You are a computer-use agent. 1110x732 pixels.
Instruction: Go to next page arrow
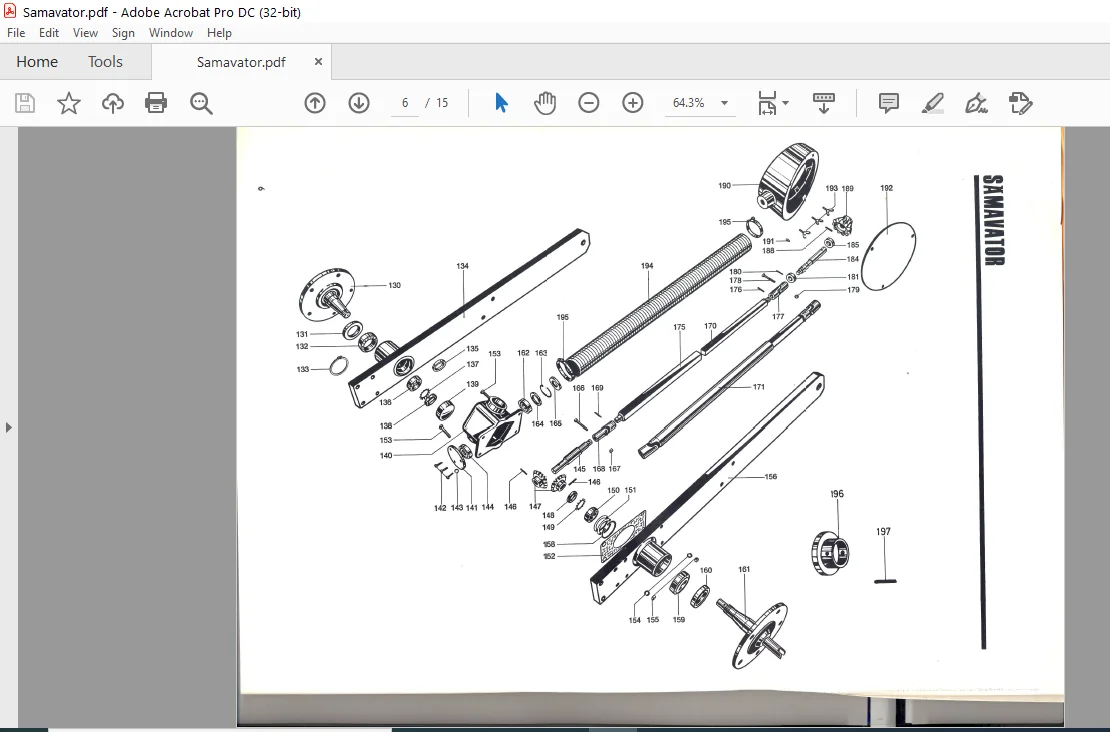(359, 103)
